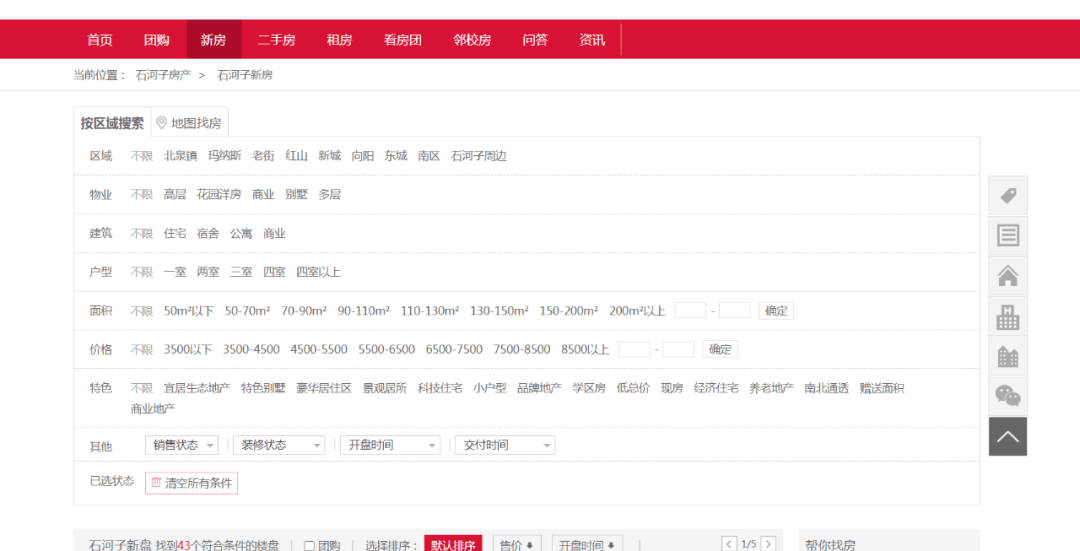Viewport: 1080px width, 551px height.
Task: Choose feature 宜居生态地产
Action: [197, 388]
